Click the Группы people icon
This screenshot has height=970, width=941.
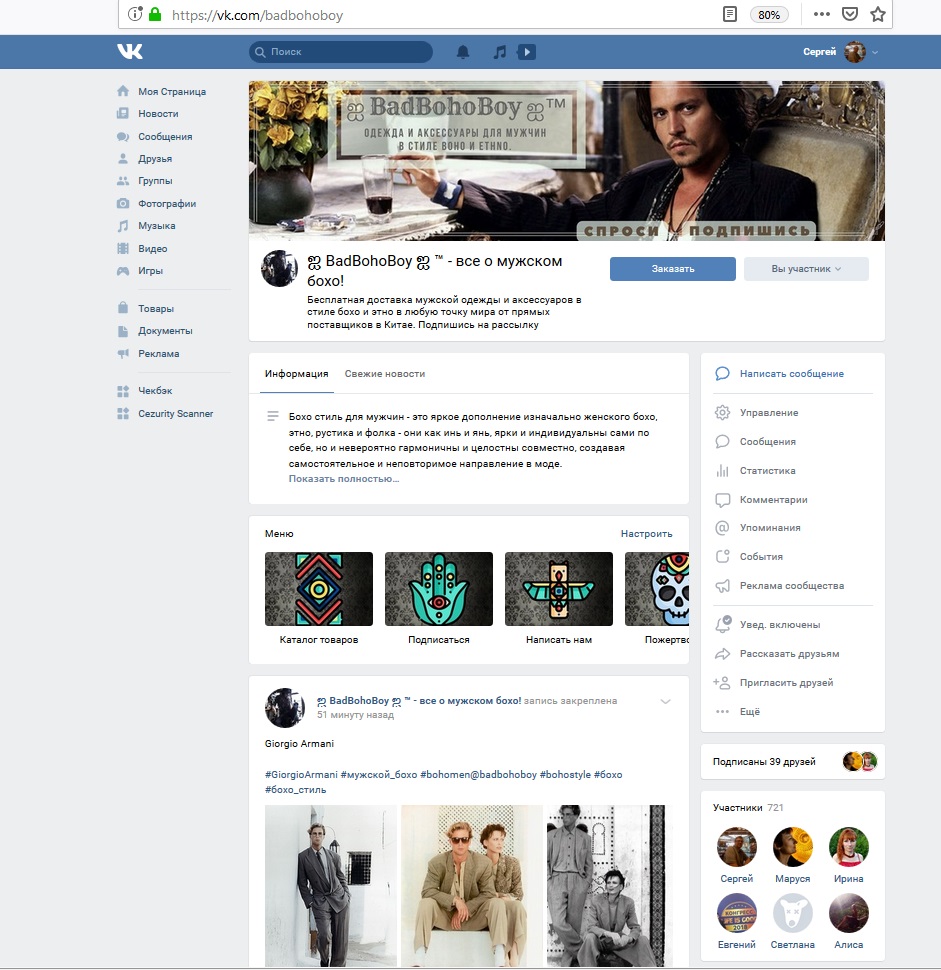click(x=123, y=181)
